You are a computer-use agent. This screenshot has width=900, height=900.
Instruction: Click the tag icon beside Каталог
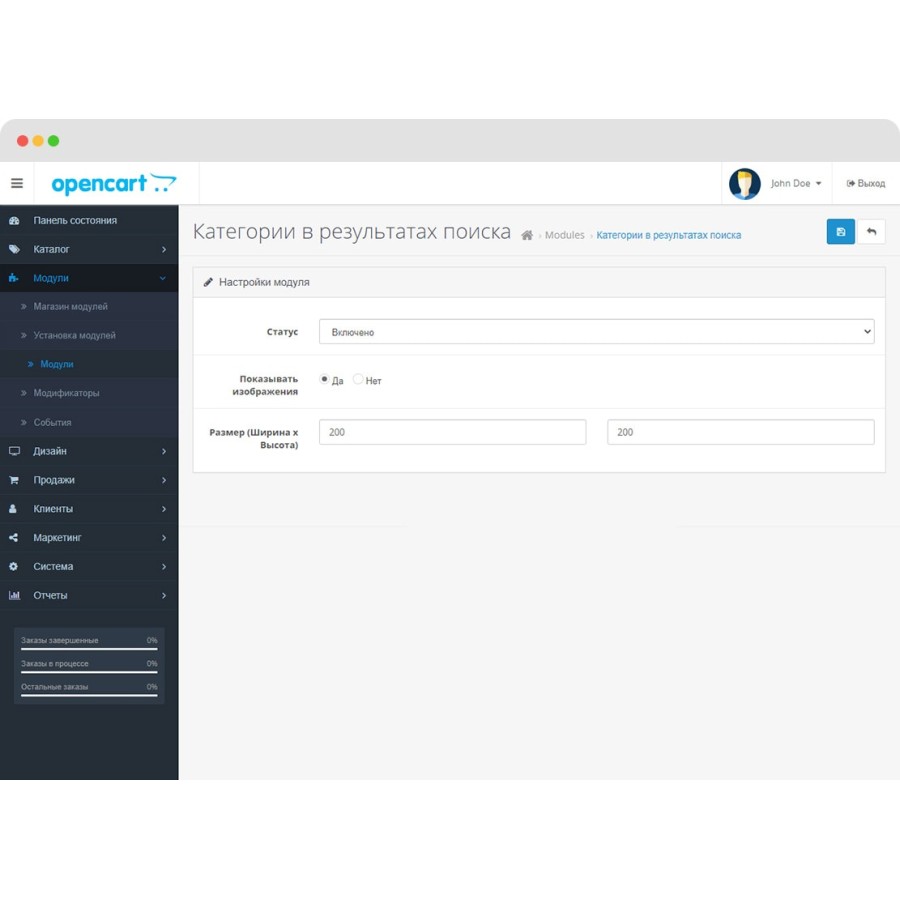(14, 249)
